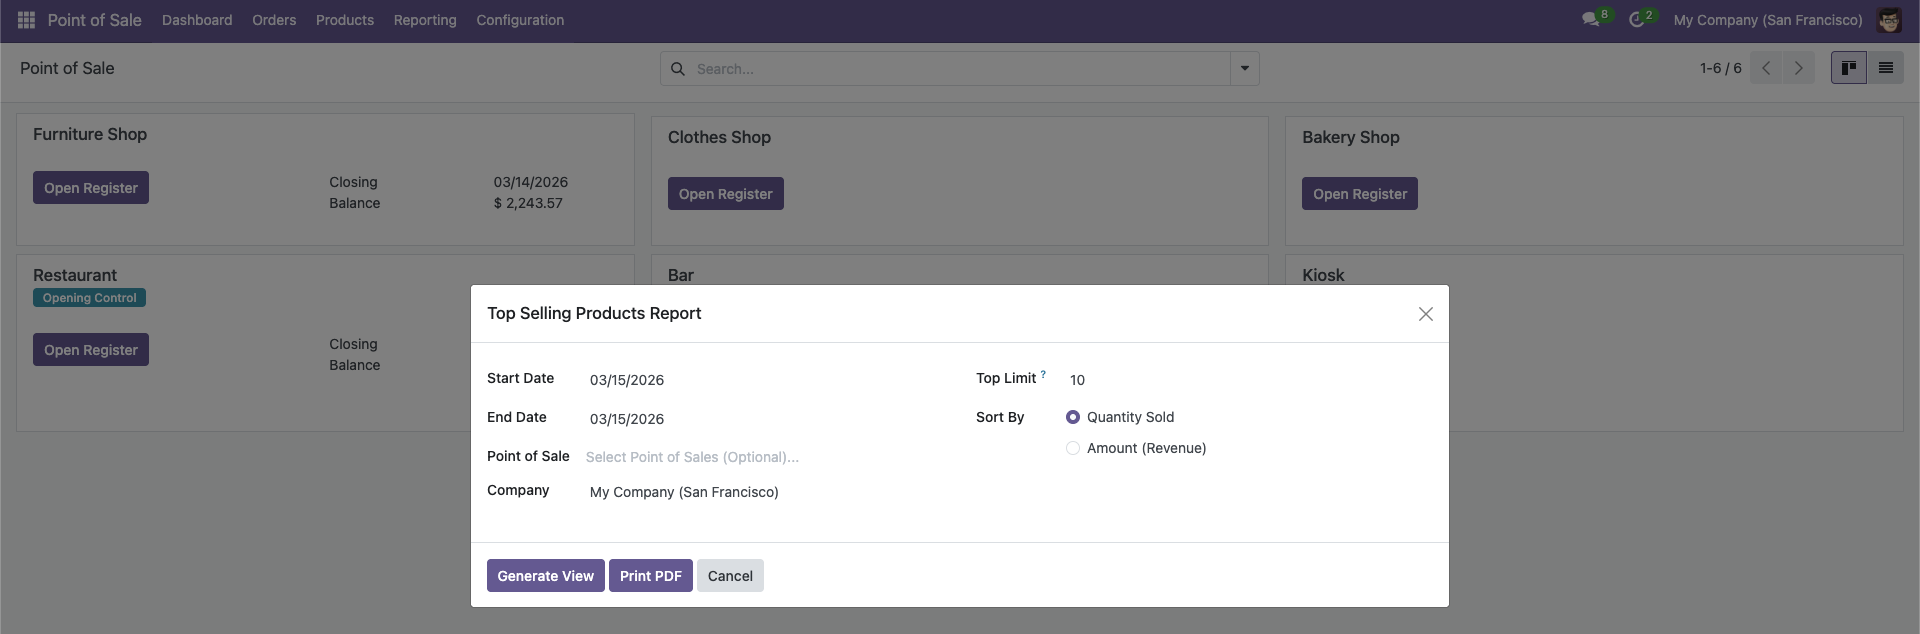Open the Products menu
This screenshot has width=1920, height=634.
(x=345, y=20)
